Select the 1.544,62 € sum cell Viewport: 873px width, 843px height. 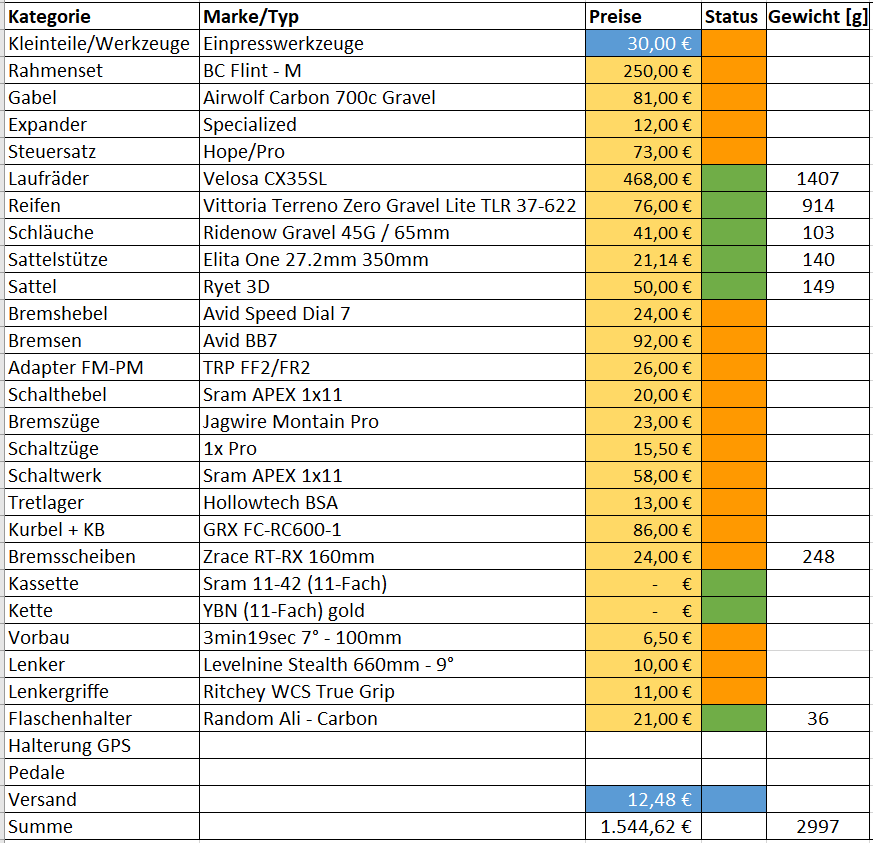point(643,826)
